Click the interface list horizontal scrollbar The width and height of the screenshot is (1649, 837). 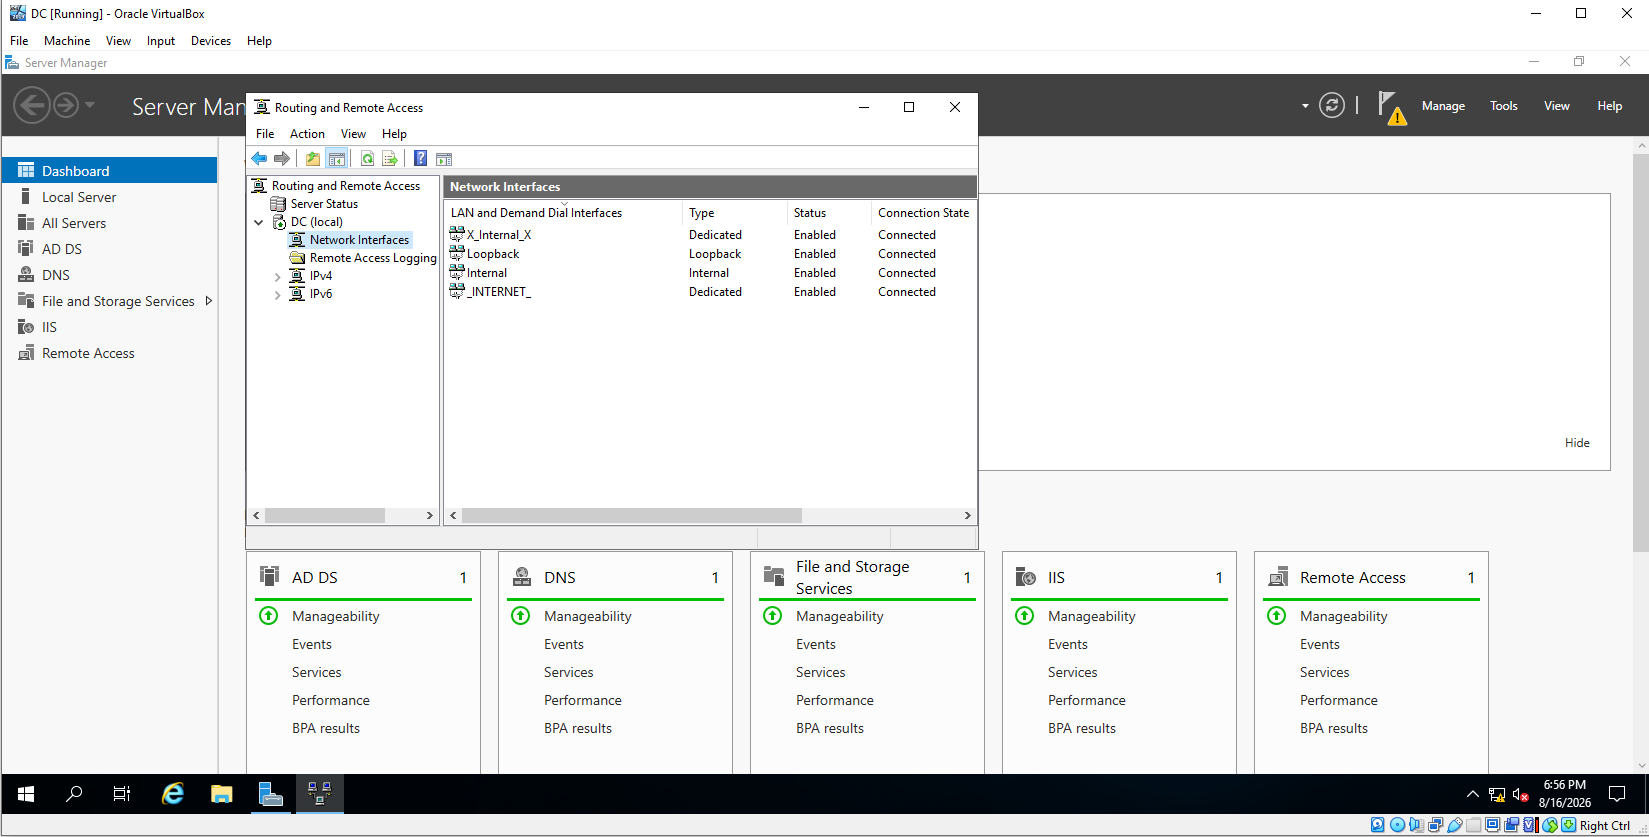632,515
